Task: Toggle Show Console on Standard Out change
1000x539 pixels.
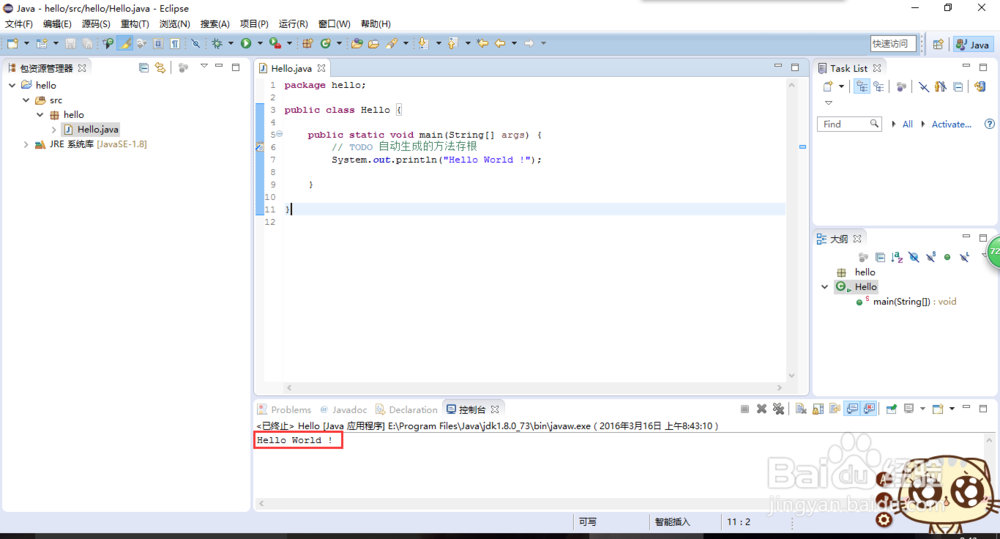Action: pos(852,409)
